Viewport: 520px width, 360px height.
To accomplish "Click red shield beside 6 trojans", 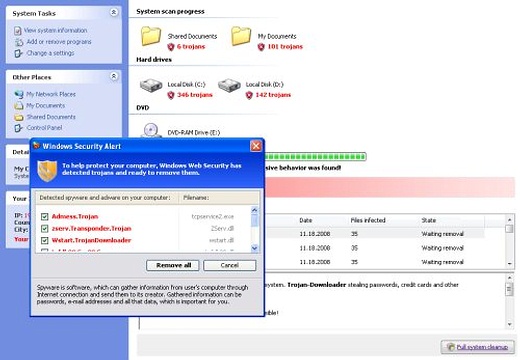I will (171, 47).
